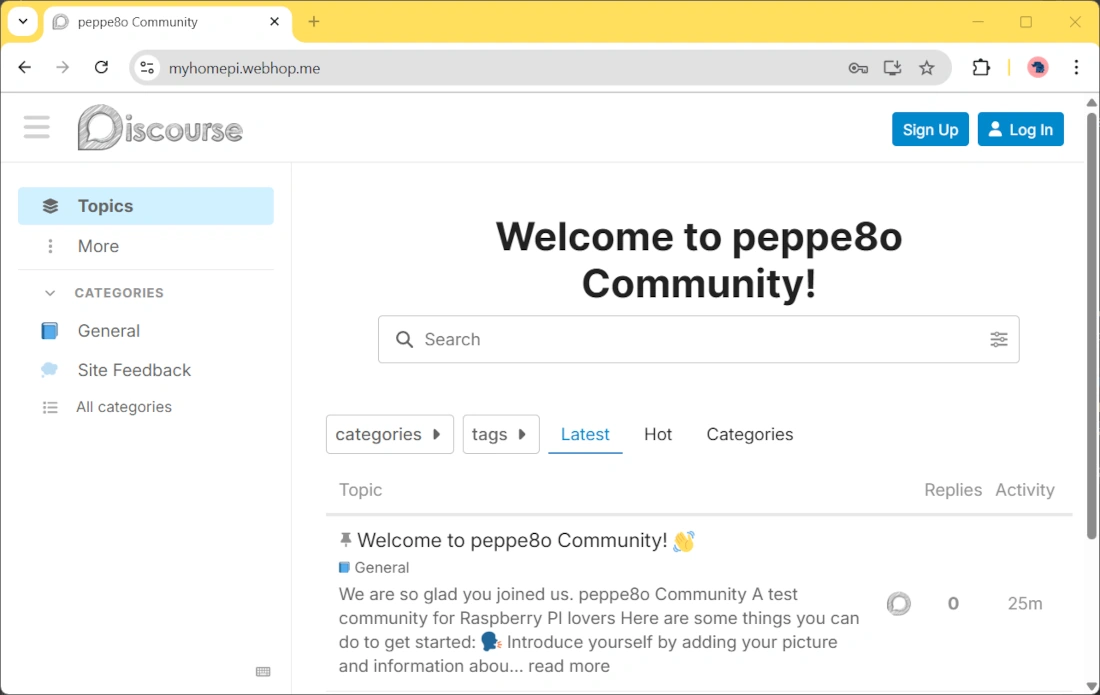Screen dimensions: 1100x695
Task: Click the page vertical scrollbar
Action: coord(1092,326)
